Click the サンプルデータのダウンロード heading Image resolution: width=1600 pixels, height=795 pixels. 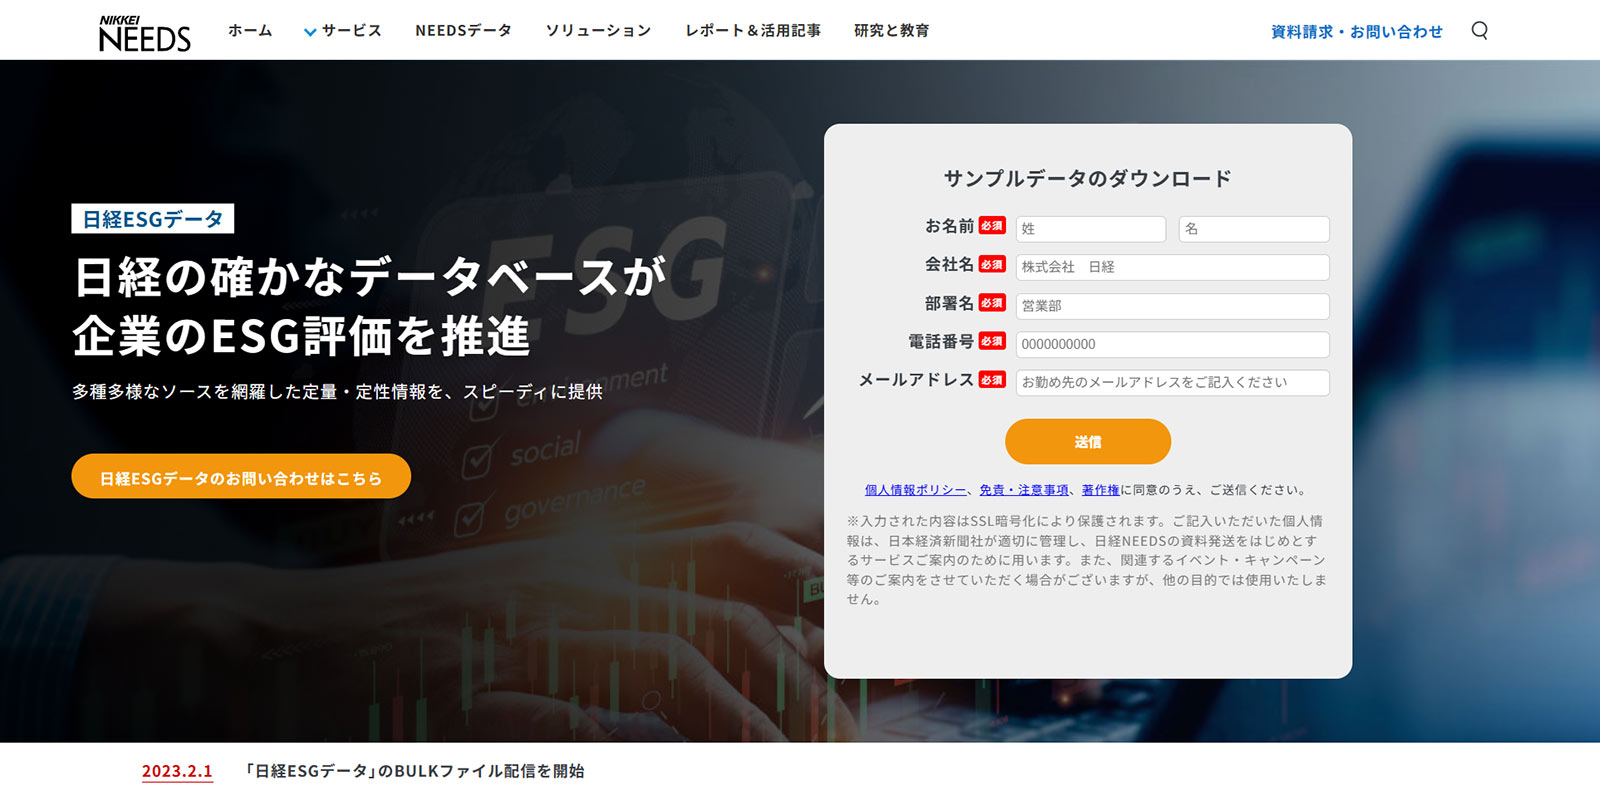click(x=1088, y=179)
